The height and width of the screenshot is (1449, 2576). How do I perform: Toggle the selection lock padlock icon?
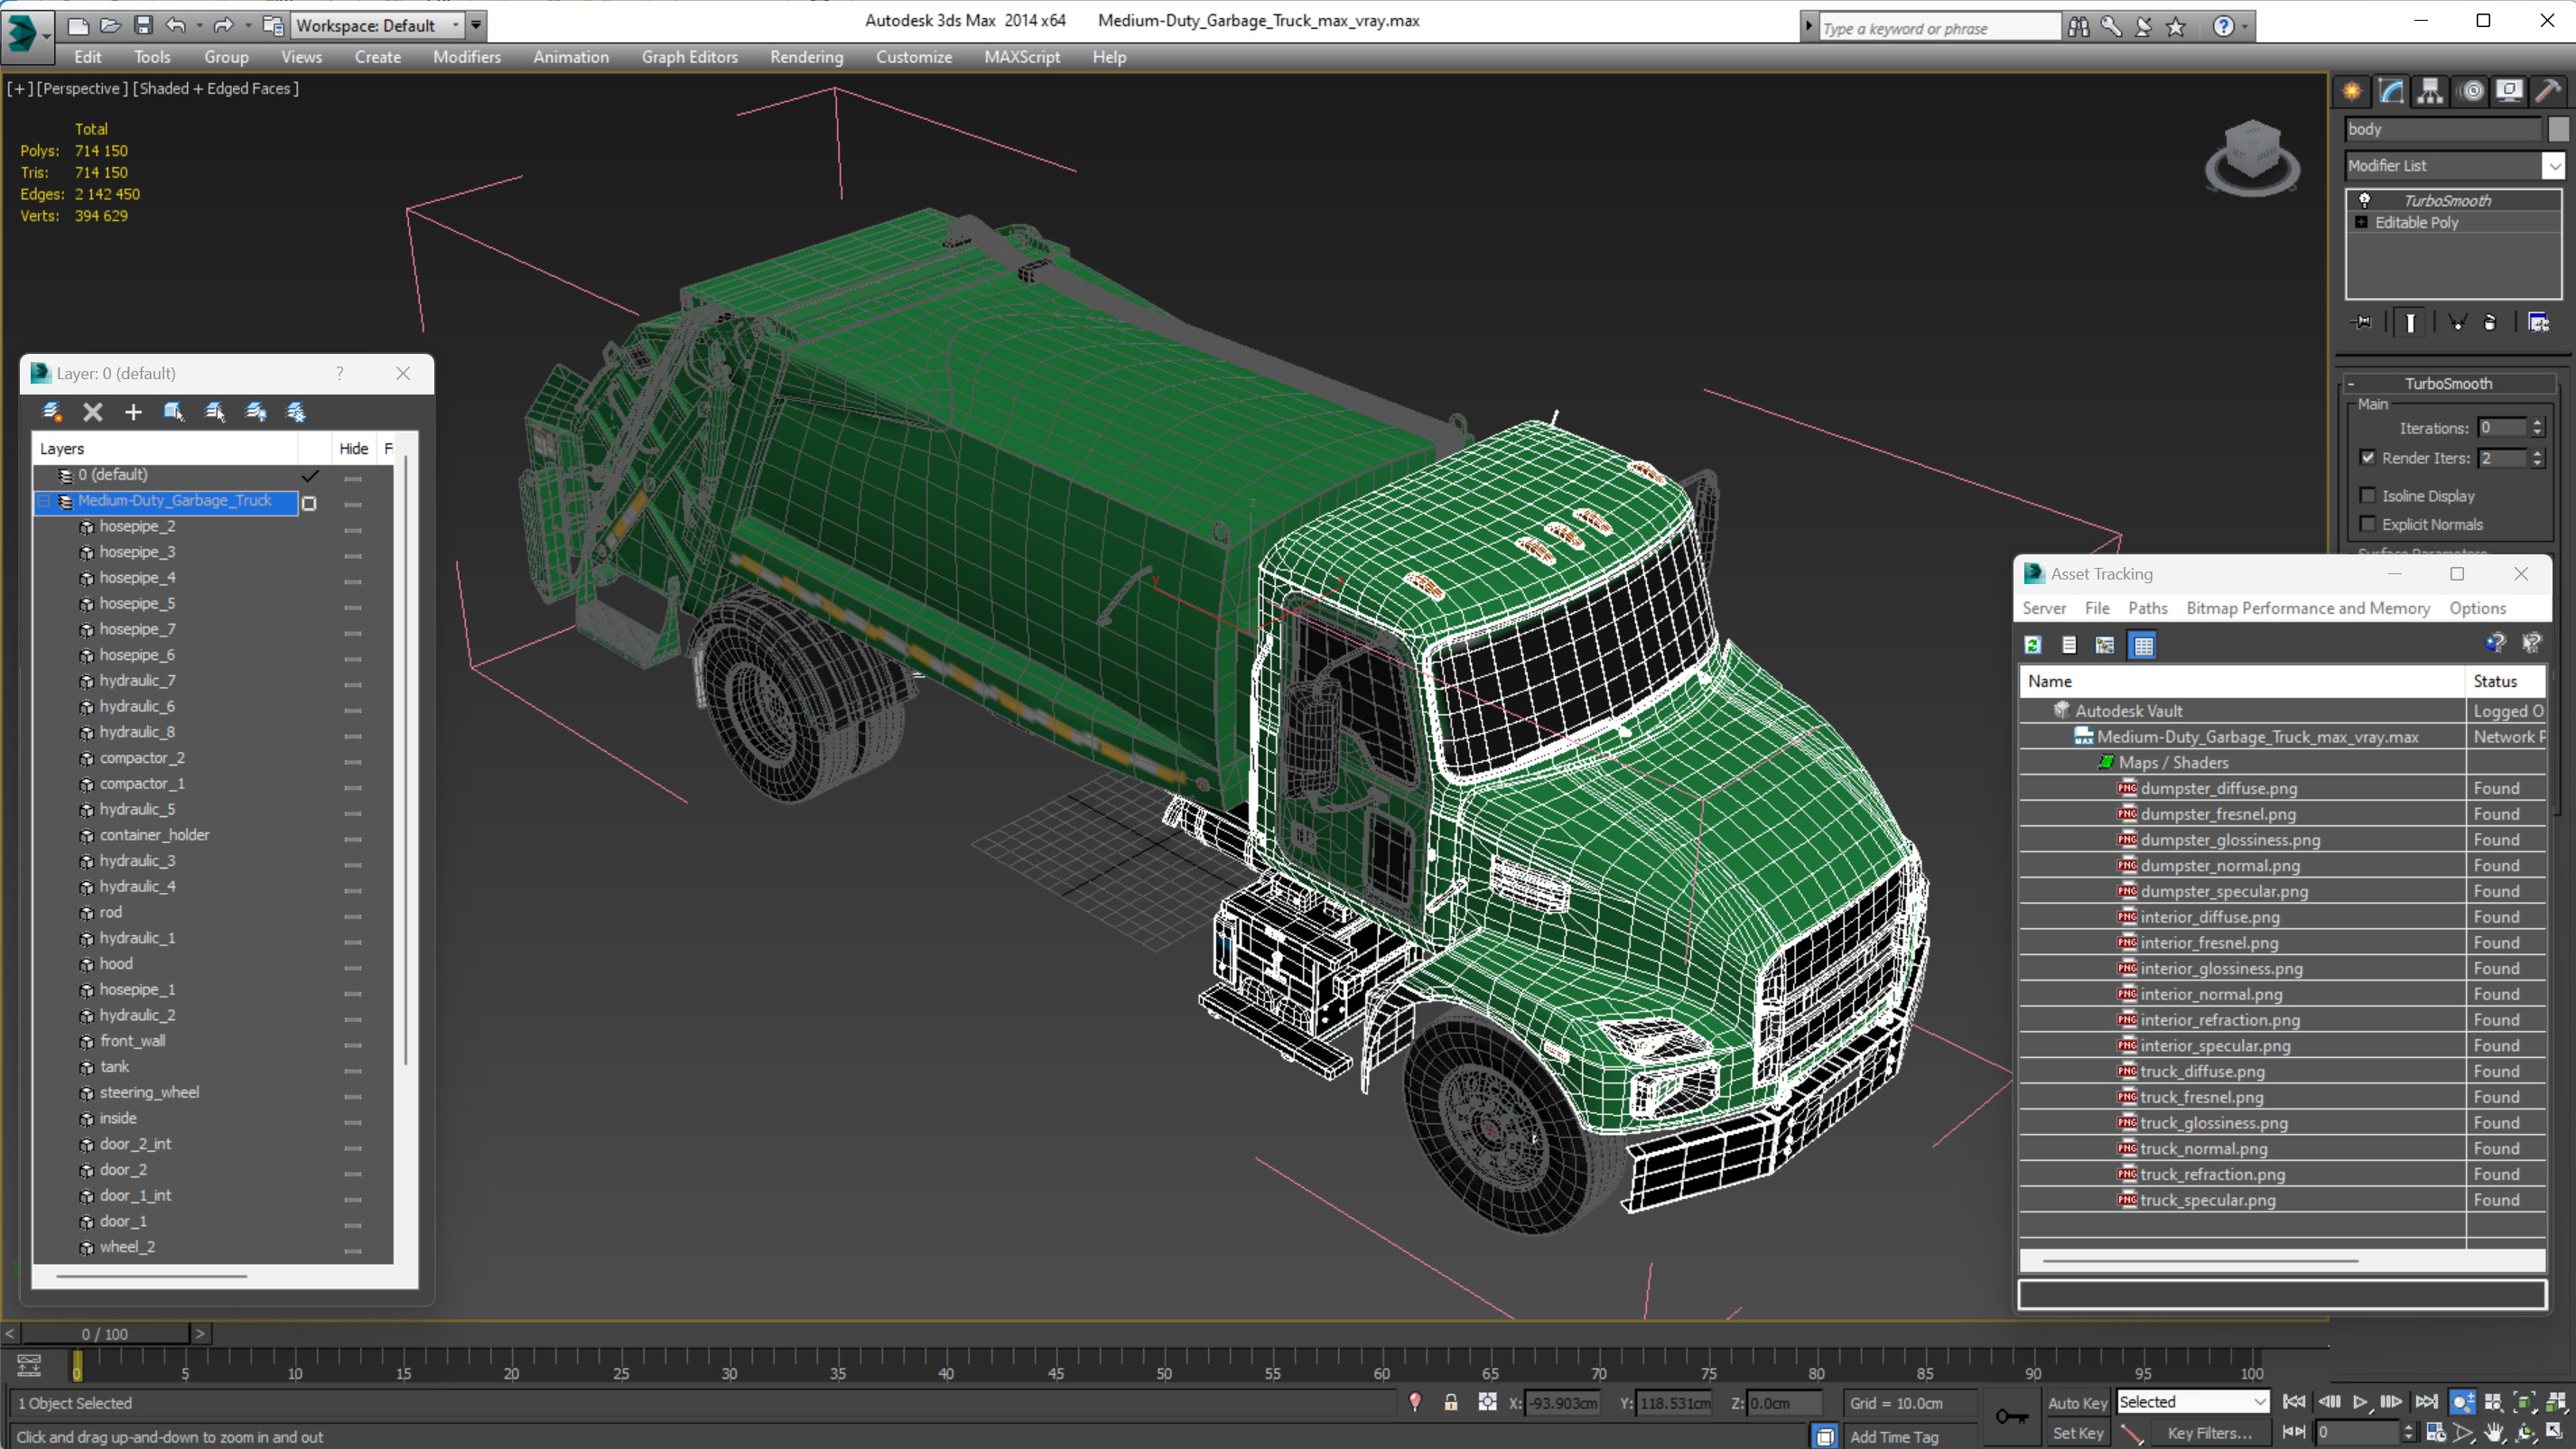[1450, 1403]
